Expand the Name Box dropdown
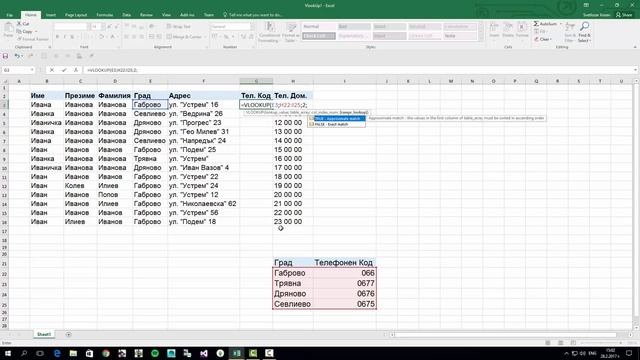Viewport: 640px width, 360px height. [32, 70]
